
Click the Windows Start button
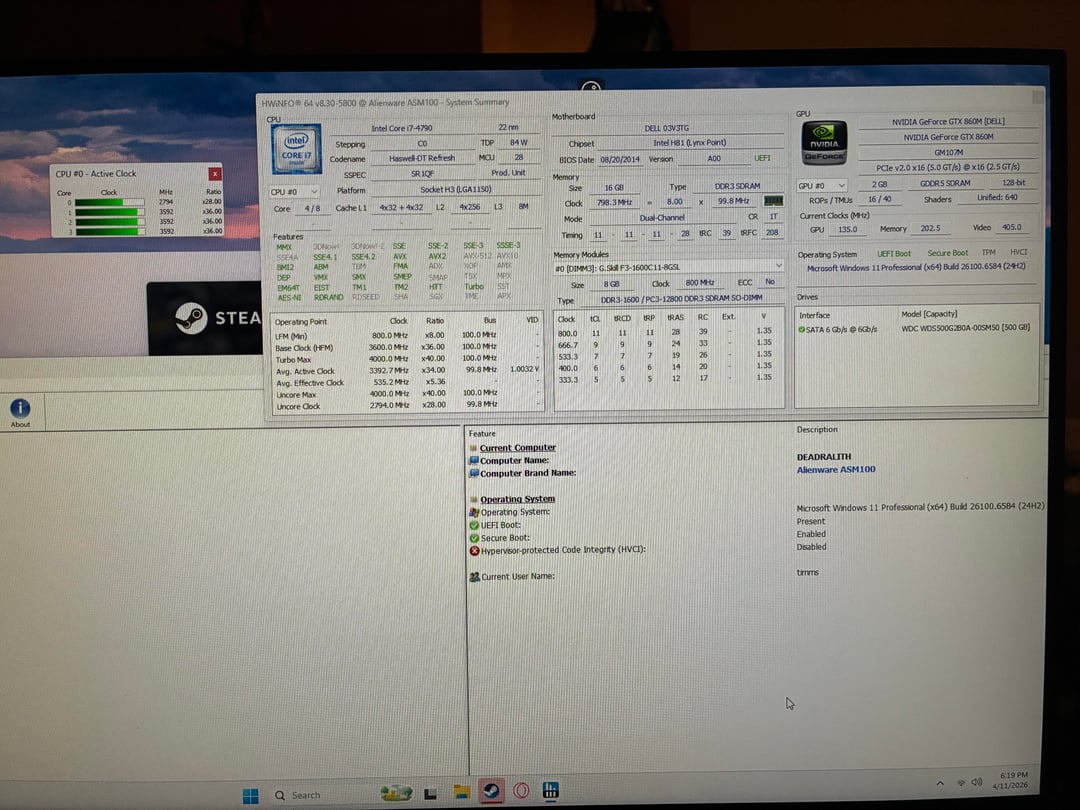[251, 796]
